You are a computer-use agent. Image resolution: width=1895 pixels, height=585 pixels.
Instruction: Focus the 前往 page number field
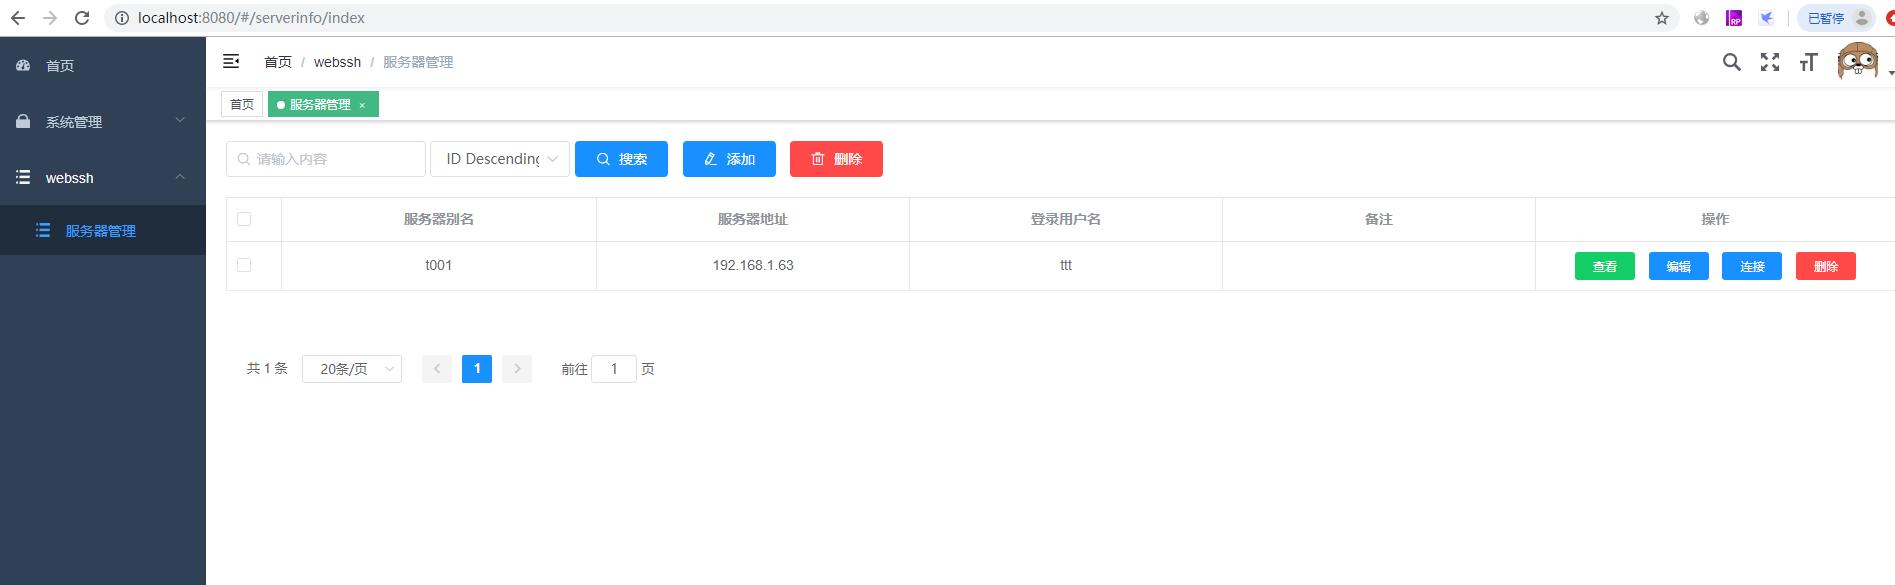click(614, 369)
